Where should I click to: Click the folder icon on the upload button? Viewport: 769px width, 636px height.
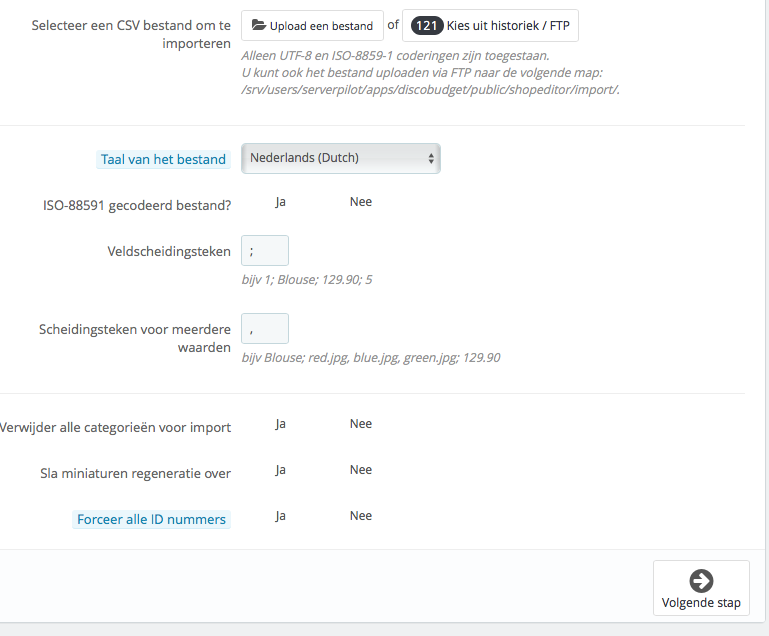(x=259, y=26)
